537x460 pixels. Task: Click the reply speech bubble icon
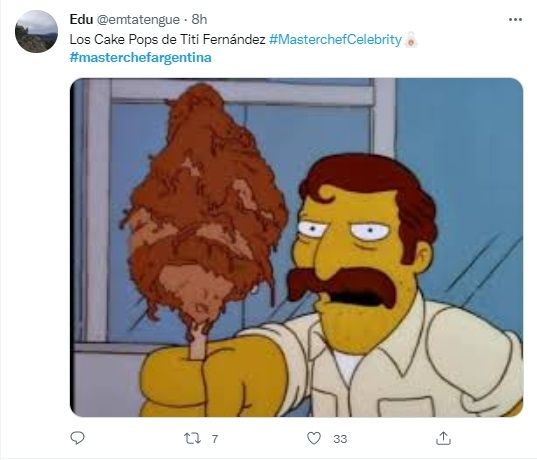(77, 438)
